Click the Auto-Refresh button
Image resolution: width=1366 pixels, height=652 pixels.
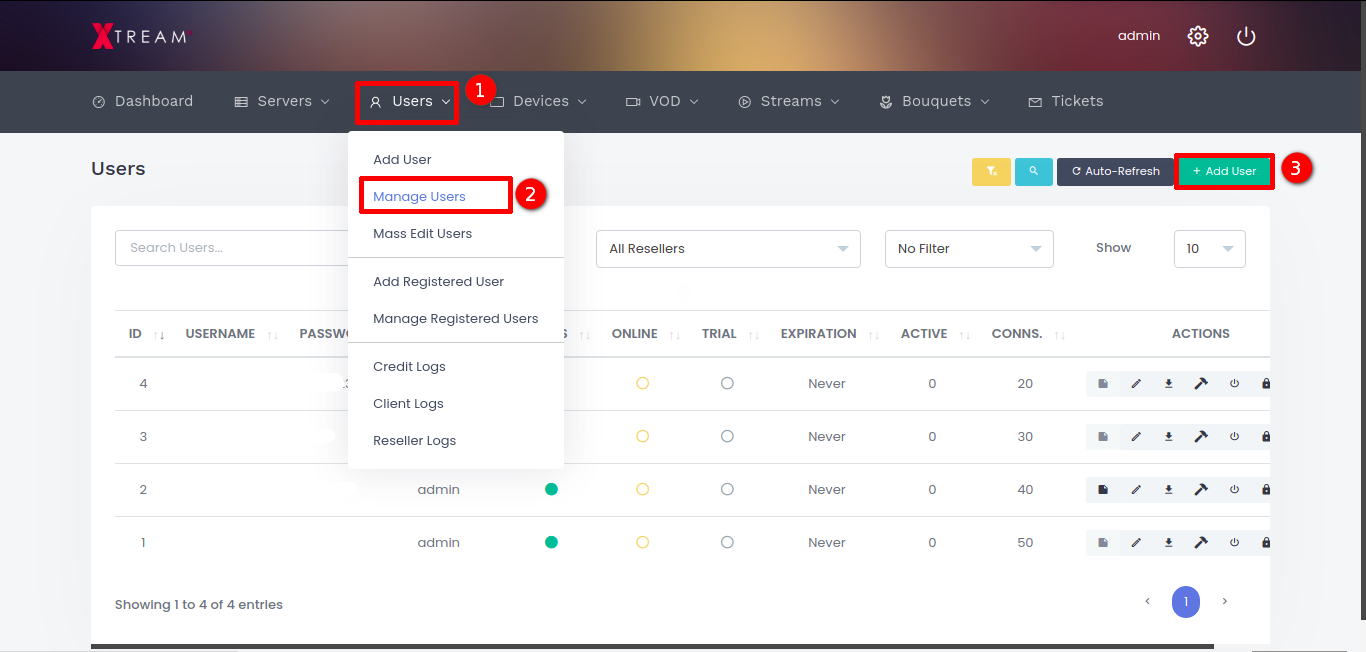(1115, 171)
